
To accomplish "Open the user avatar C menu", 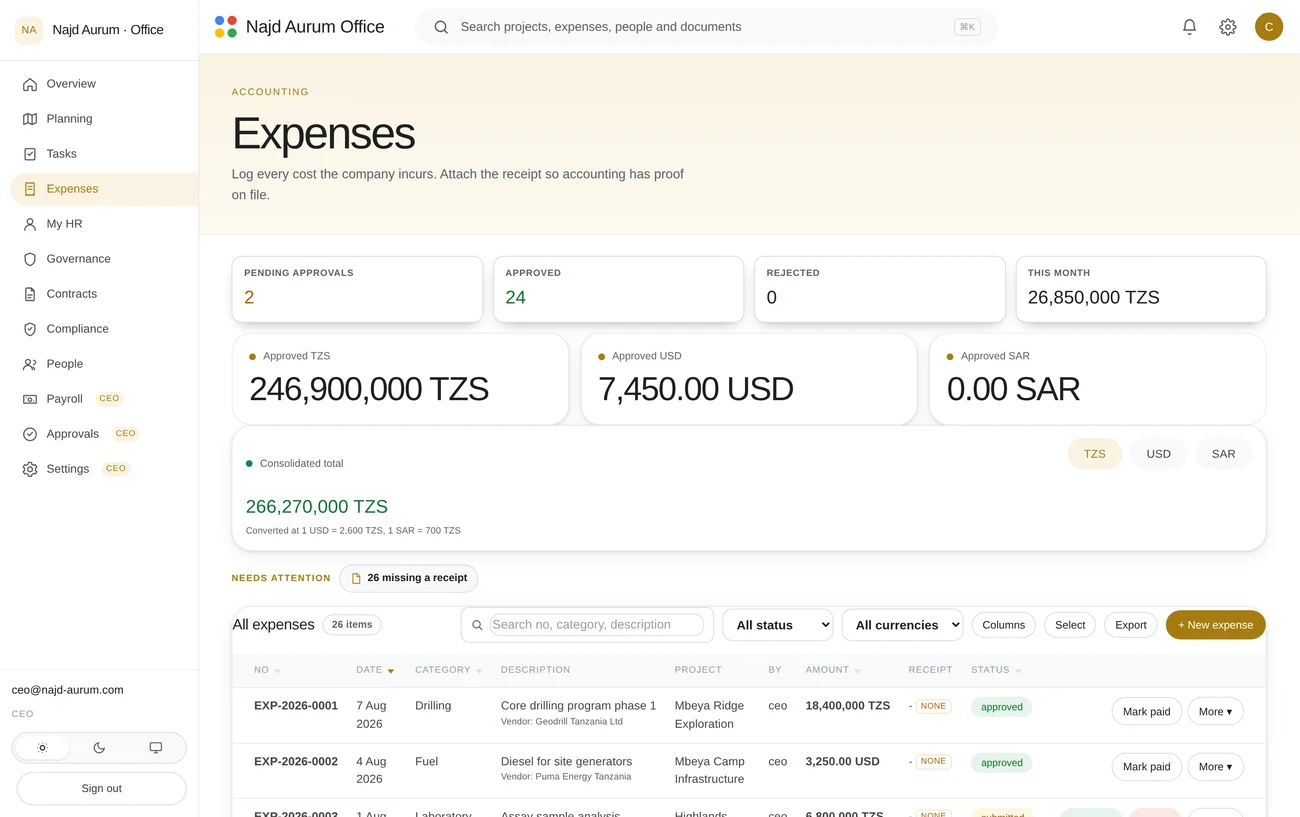I will point(1269,27).
